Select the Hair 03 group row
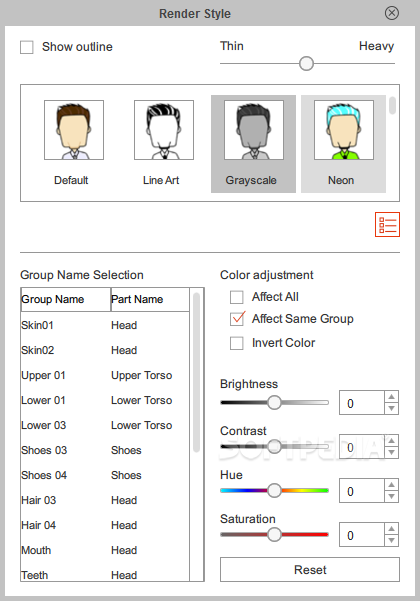 tap(105, 500)
